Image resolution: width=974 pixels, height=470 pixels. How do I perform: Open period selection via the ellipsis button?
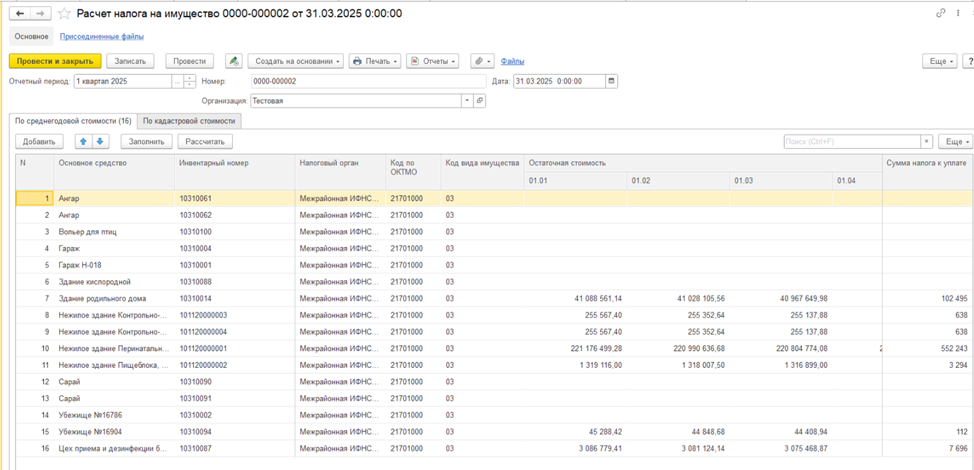[x=177, y=81]
